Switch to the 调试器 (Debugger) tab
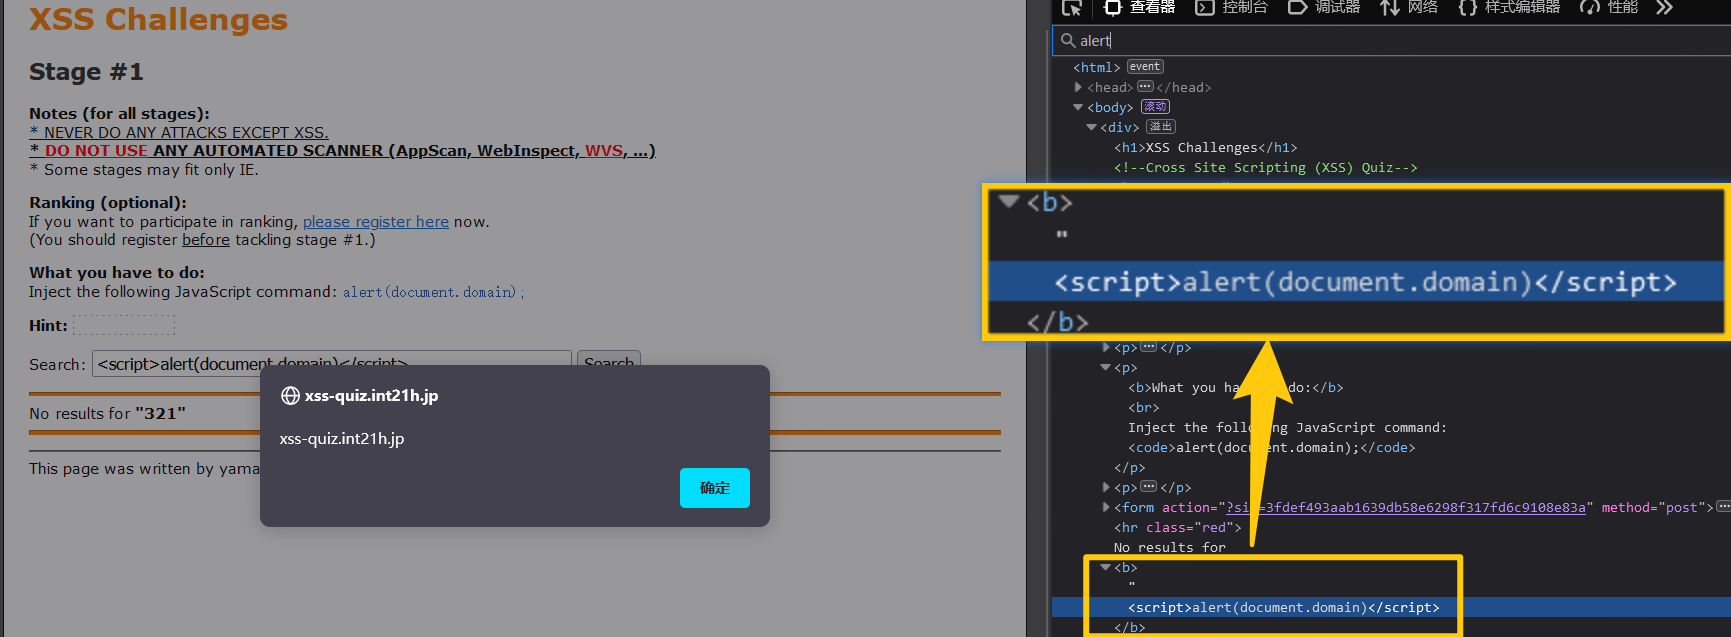The image size is (1731, 637). [1324, 8]
